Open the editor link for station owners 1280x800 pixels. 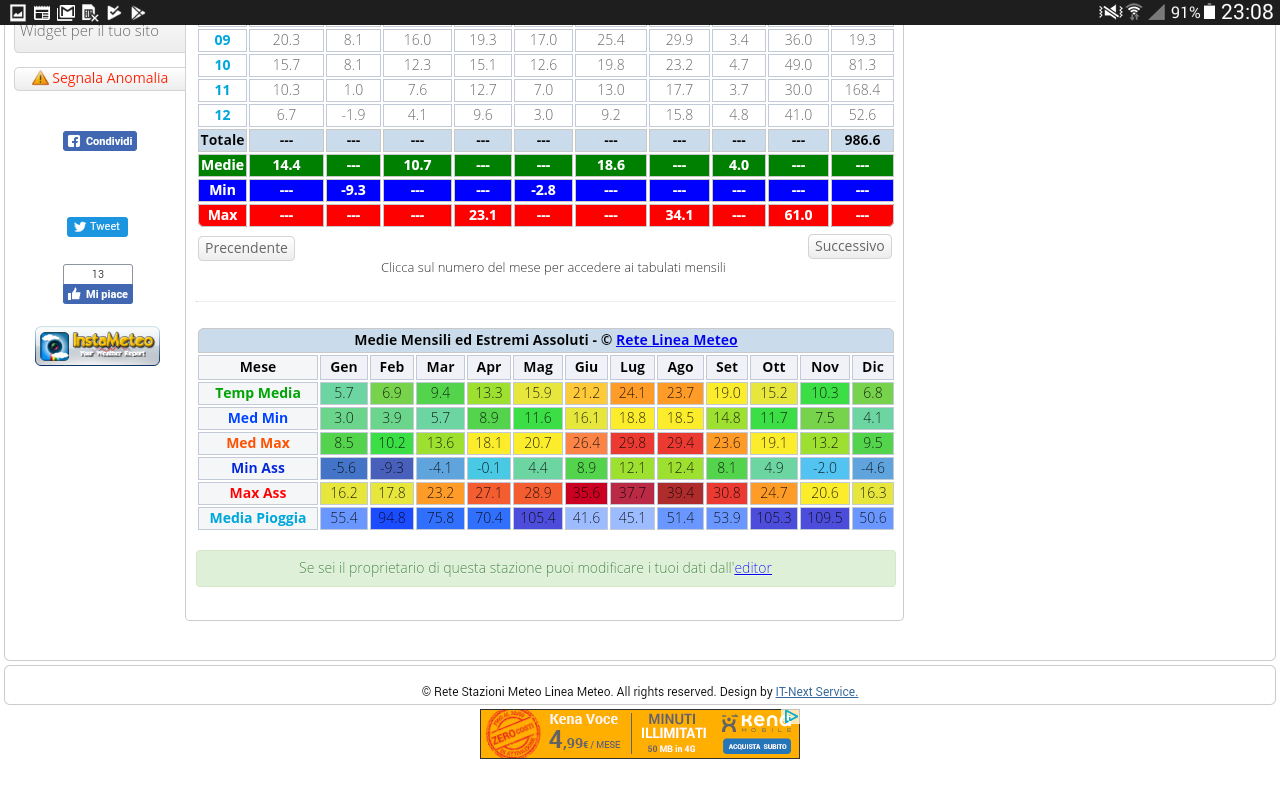click(753, 568)
